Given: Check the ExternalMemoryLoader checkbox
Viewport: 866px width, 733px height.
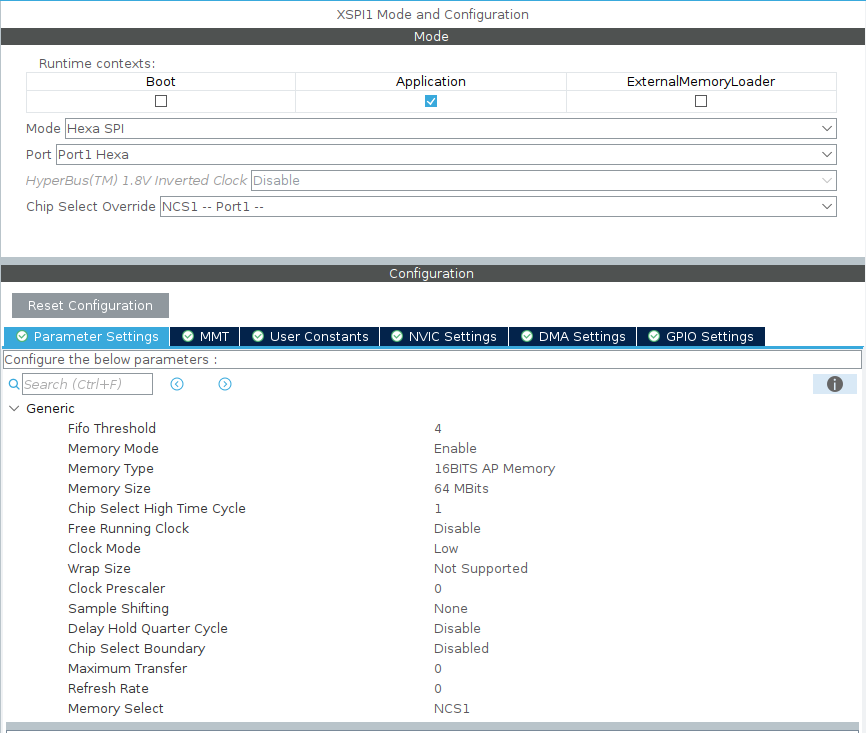Looking at the screenshot, I should click(x=700, y=100).
